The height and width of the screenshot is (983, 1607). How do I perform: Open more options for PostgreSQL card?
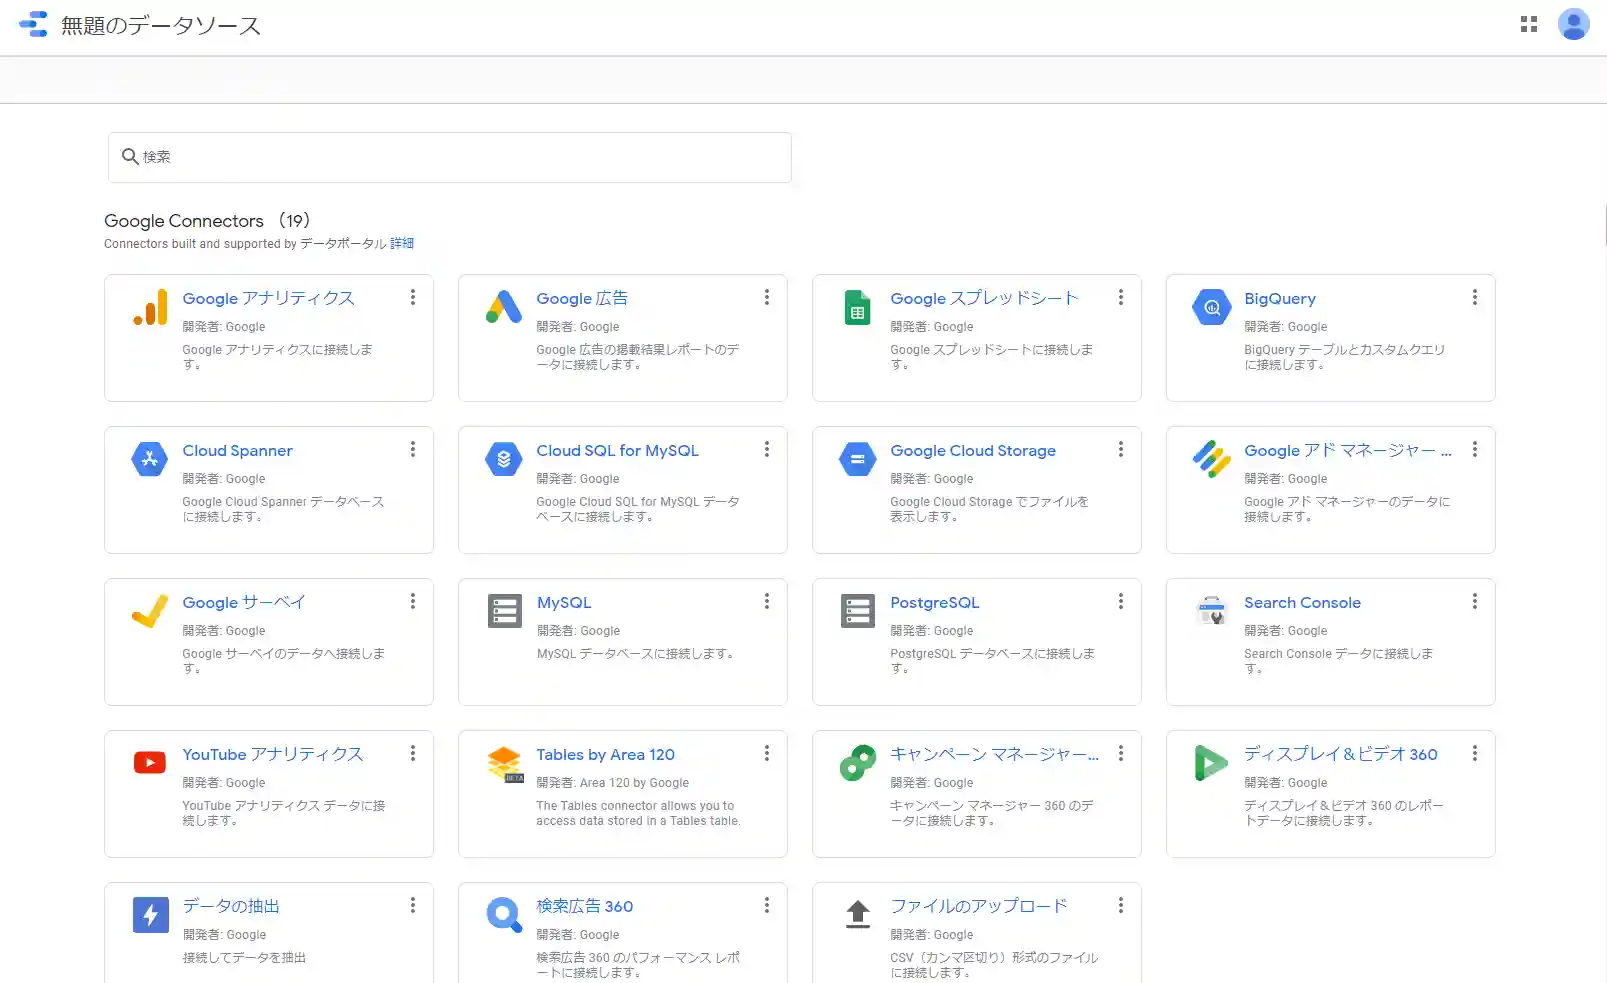(x=1120, y=602)
